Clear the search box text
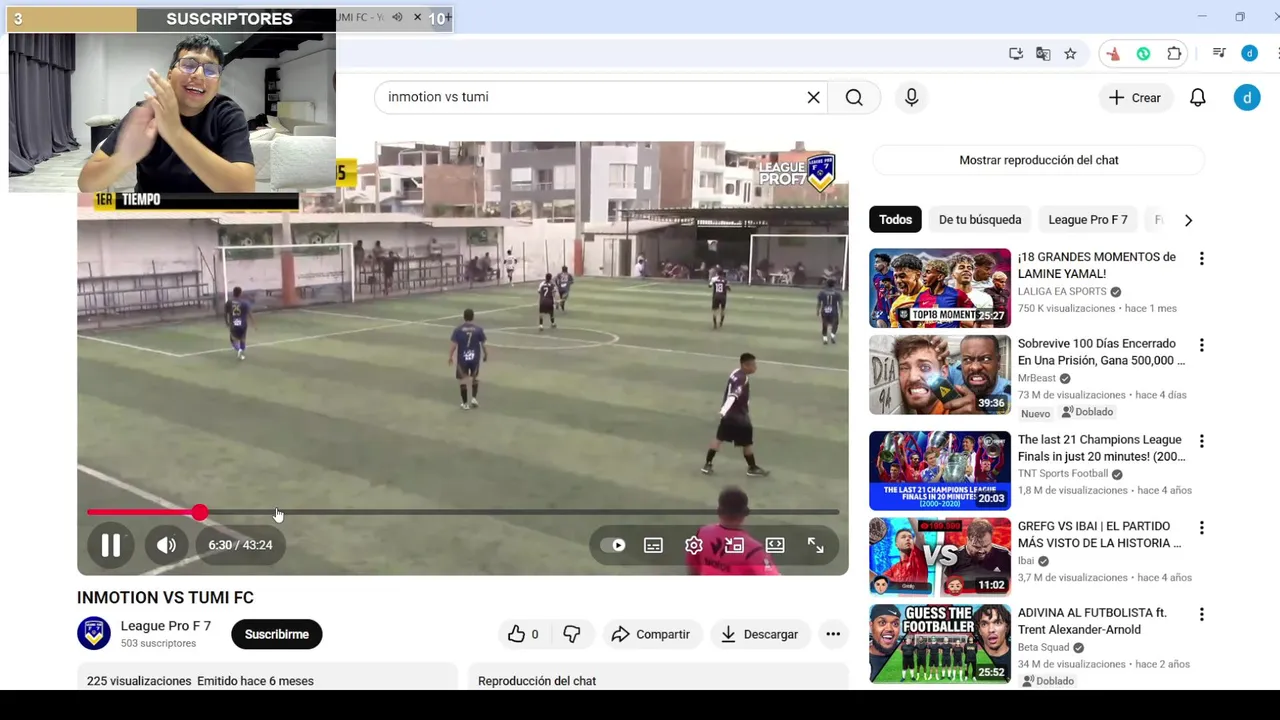 [x=814, y=97]
